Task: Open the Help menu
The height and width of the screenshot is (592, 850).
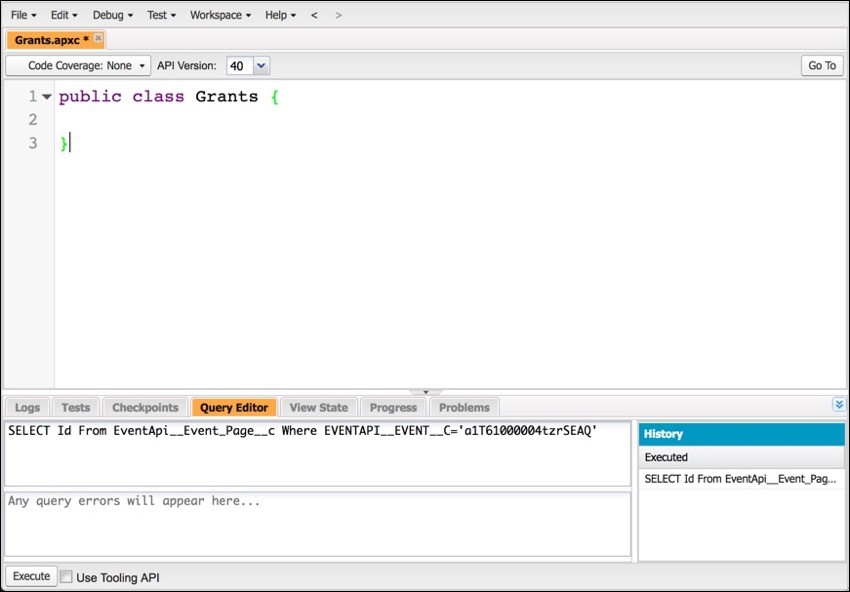Action: [x=280, y=15]
